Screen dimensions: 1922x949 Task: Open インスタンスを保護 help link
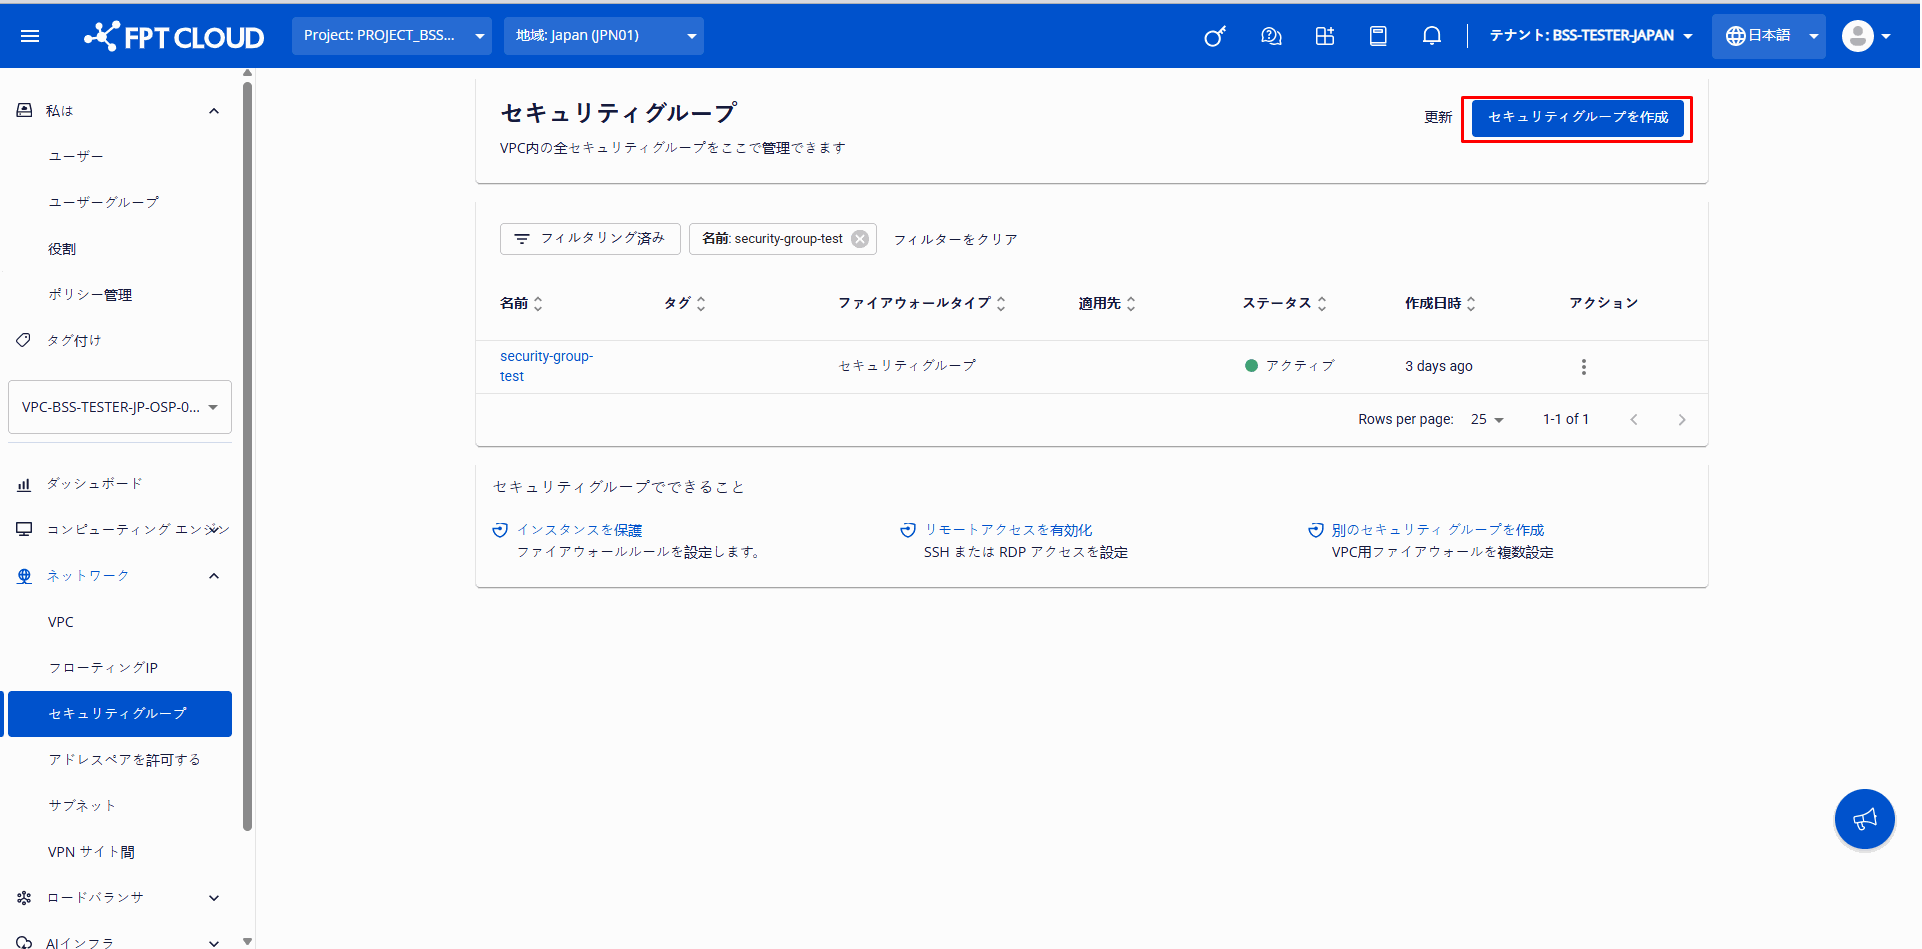[579, 531]
